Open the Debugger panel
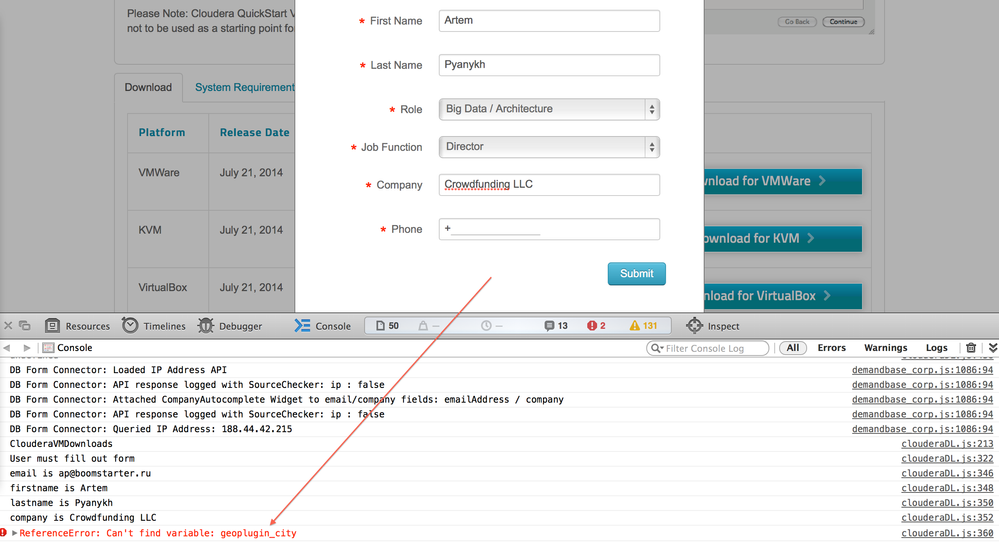Viewport: 999px width, 542px height. 230,326
